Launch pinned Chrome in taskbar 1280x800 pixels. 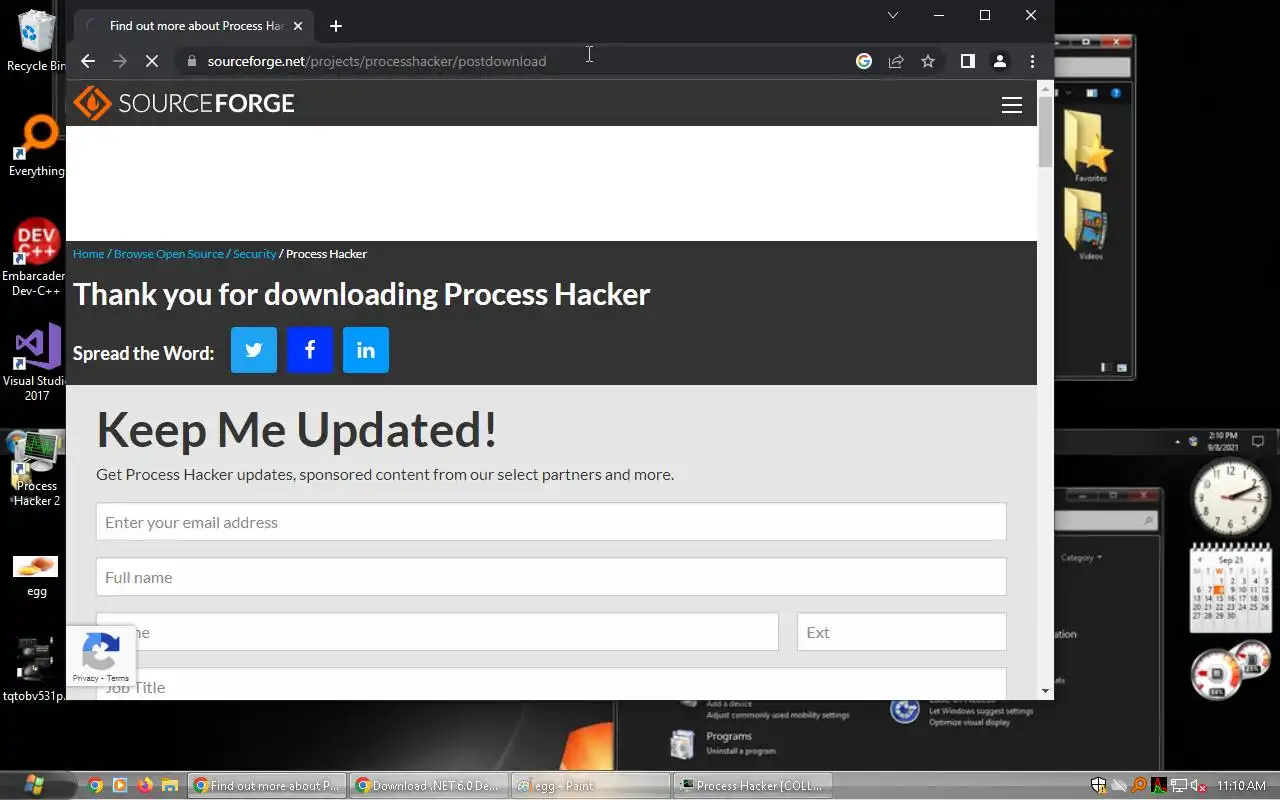tap(95, 786)
